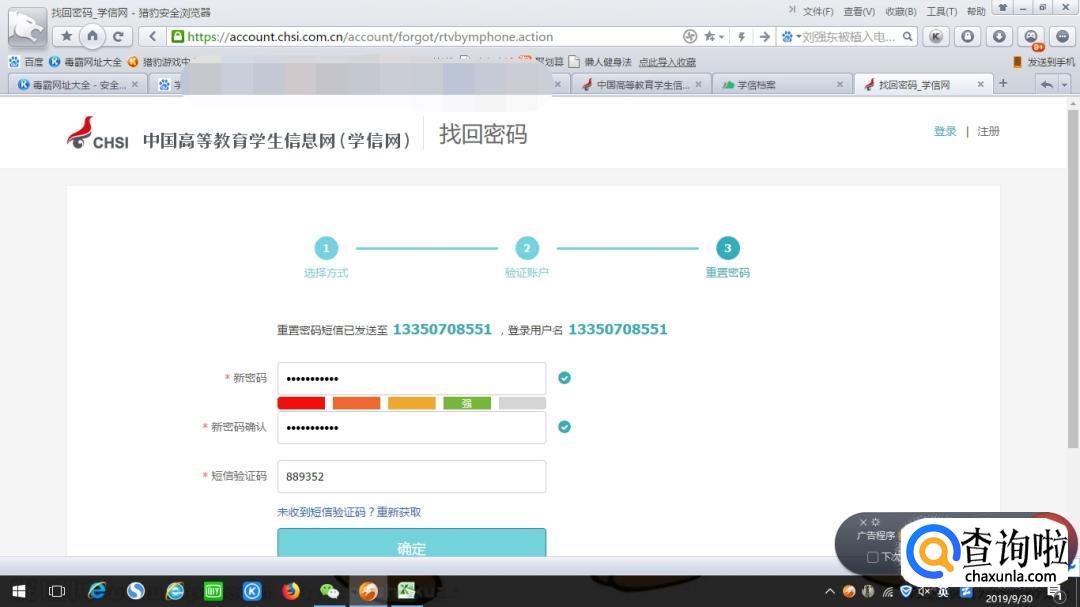Launch Internet Explorer from taskbar
This screenshot has height=607, width=1080.
[x=96, y=591]
